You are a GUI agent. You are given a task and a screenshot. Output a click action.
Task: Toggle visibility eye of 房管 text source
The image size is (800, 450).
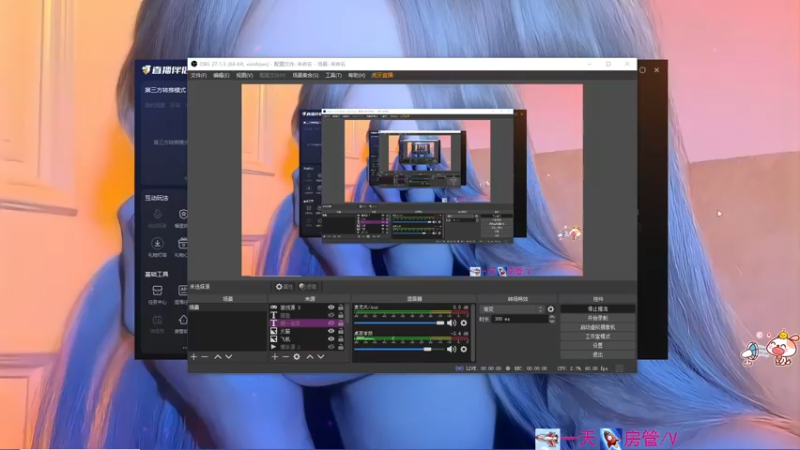[x=331, y=315]
